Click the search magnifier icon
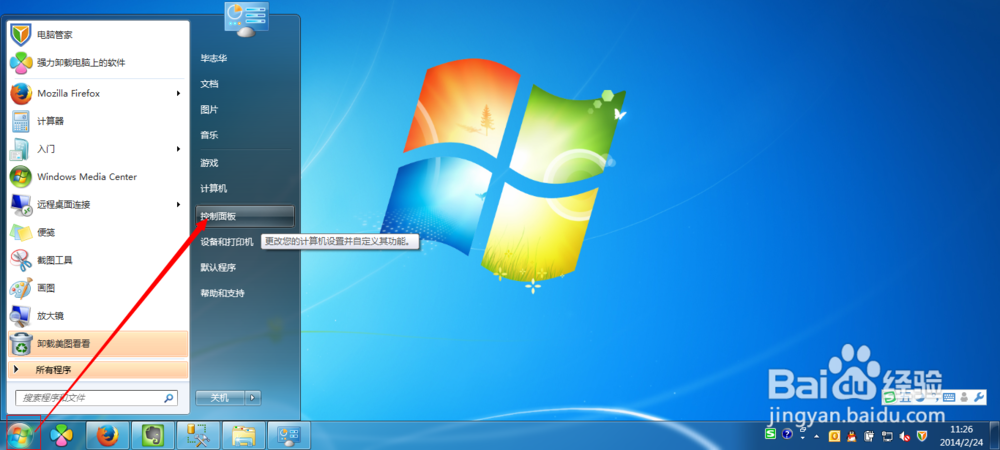 click(x=168, y=398)
